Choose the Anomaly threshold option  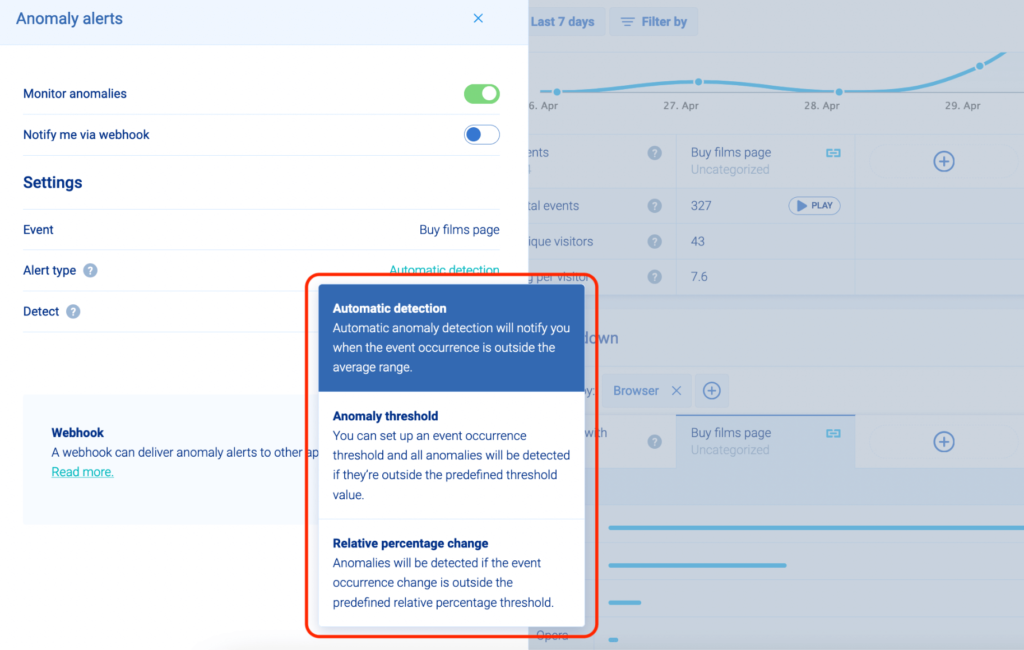pyautogui.click(x=451, y=455)
